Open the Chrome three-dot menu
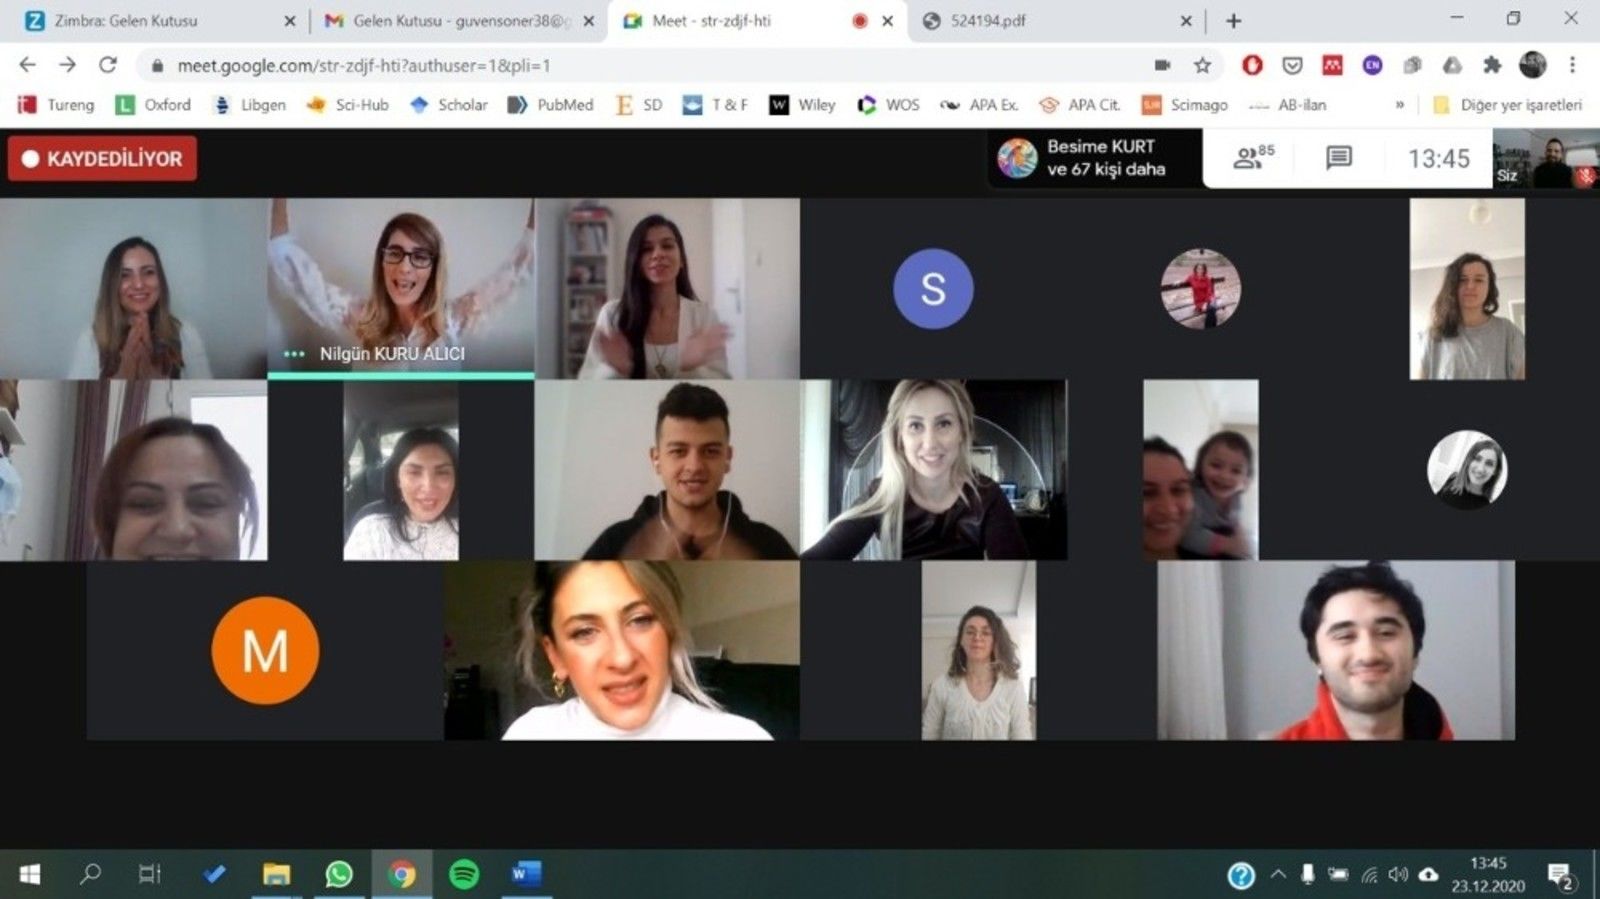 (x=1572, y=65)
